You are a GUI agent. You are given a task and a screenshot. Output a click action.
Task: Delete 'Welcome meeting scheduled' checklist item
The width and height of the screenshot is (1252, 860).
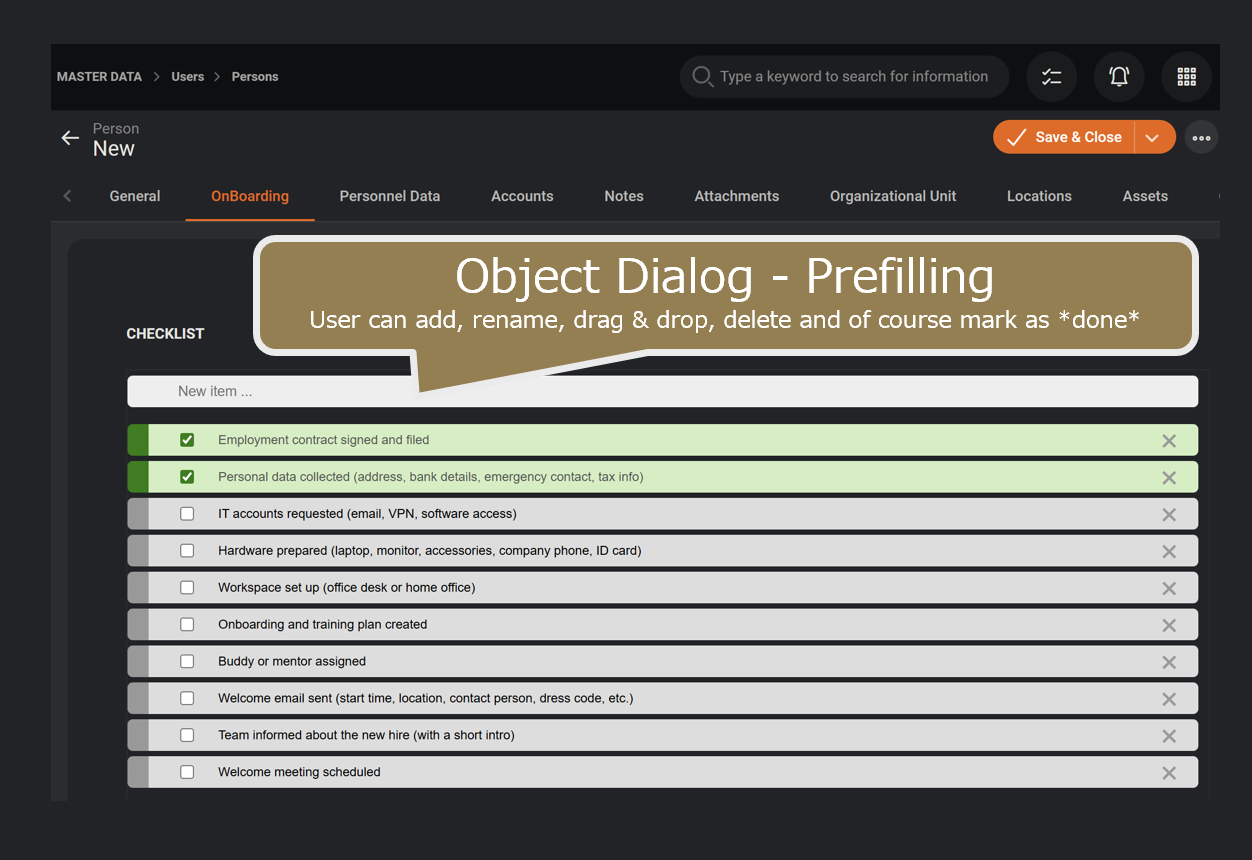pos(1169,773)
